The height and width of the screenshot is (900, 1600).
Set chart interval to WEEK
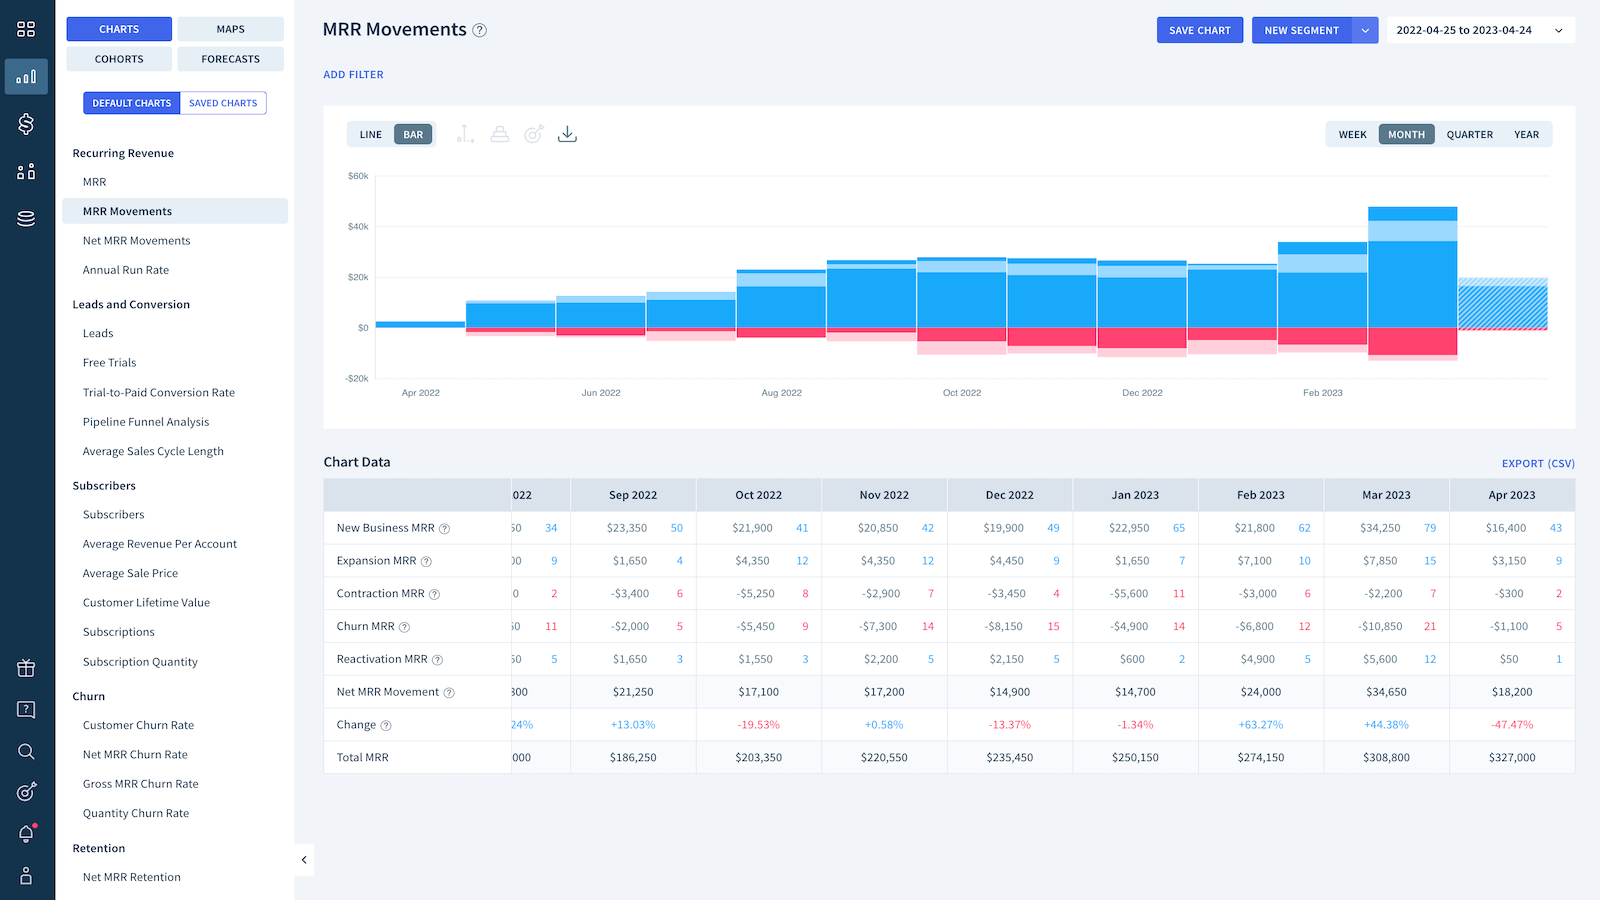pyautogui.click(x=1352, y=135)
